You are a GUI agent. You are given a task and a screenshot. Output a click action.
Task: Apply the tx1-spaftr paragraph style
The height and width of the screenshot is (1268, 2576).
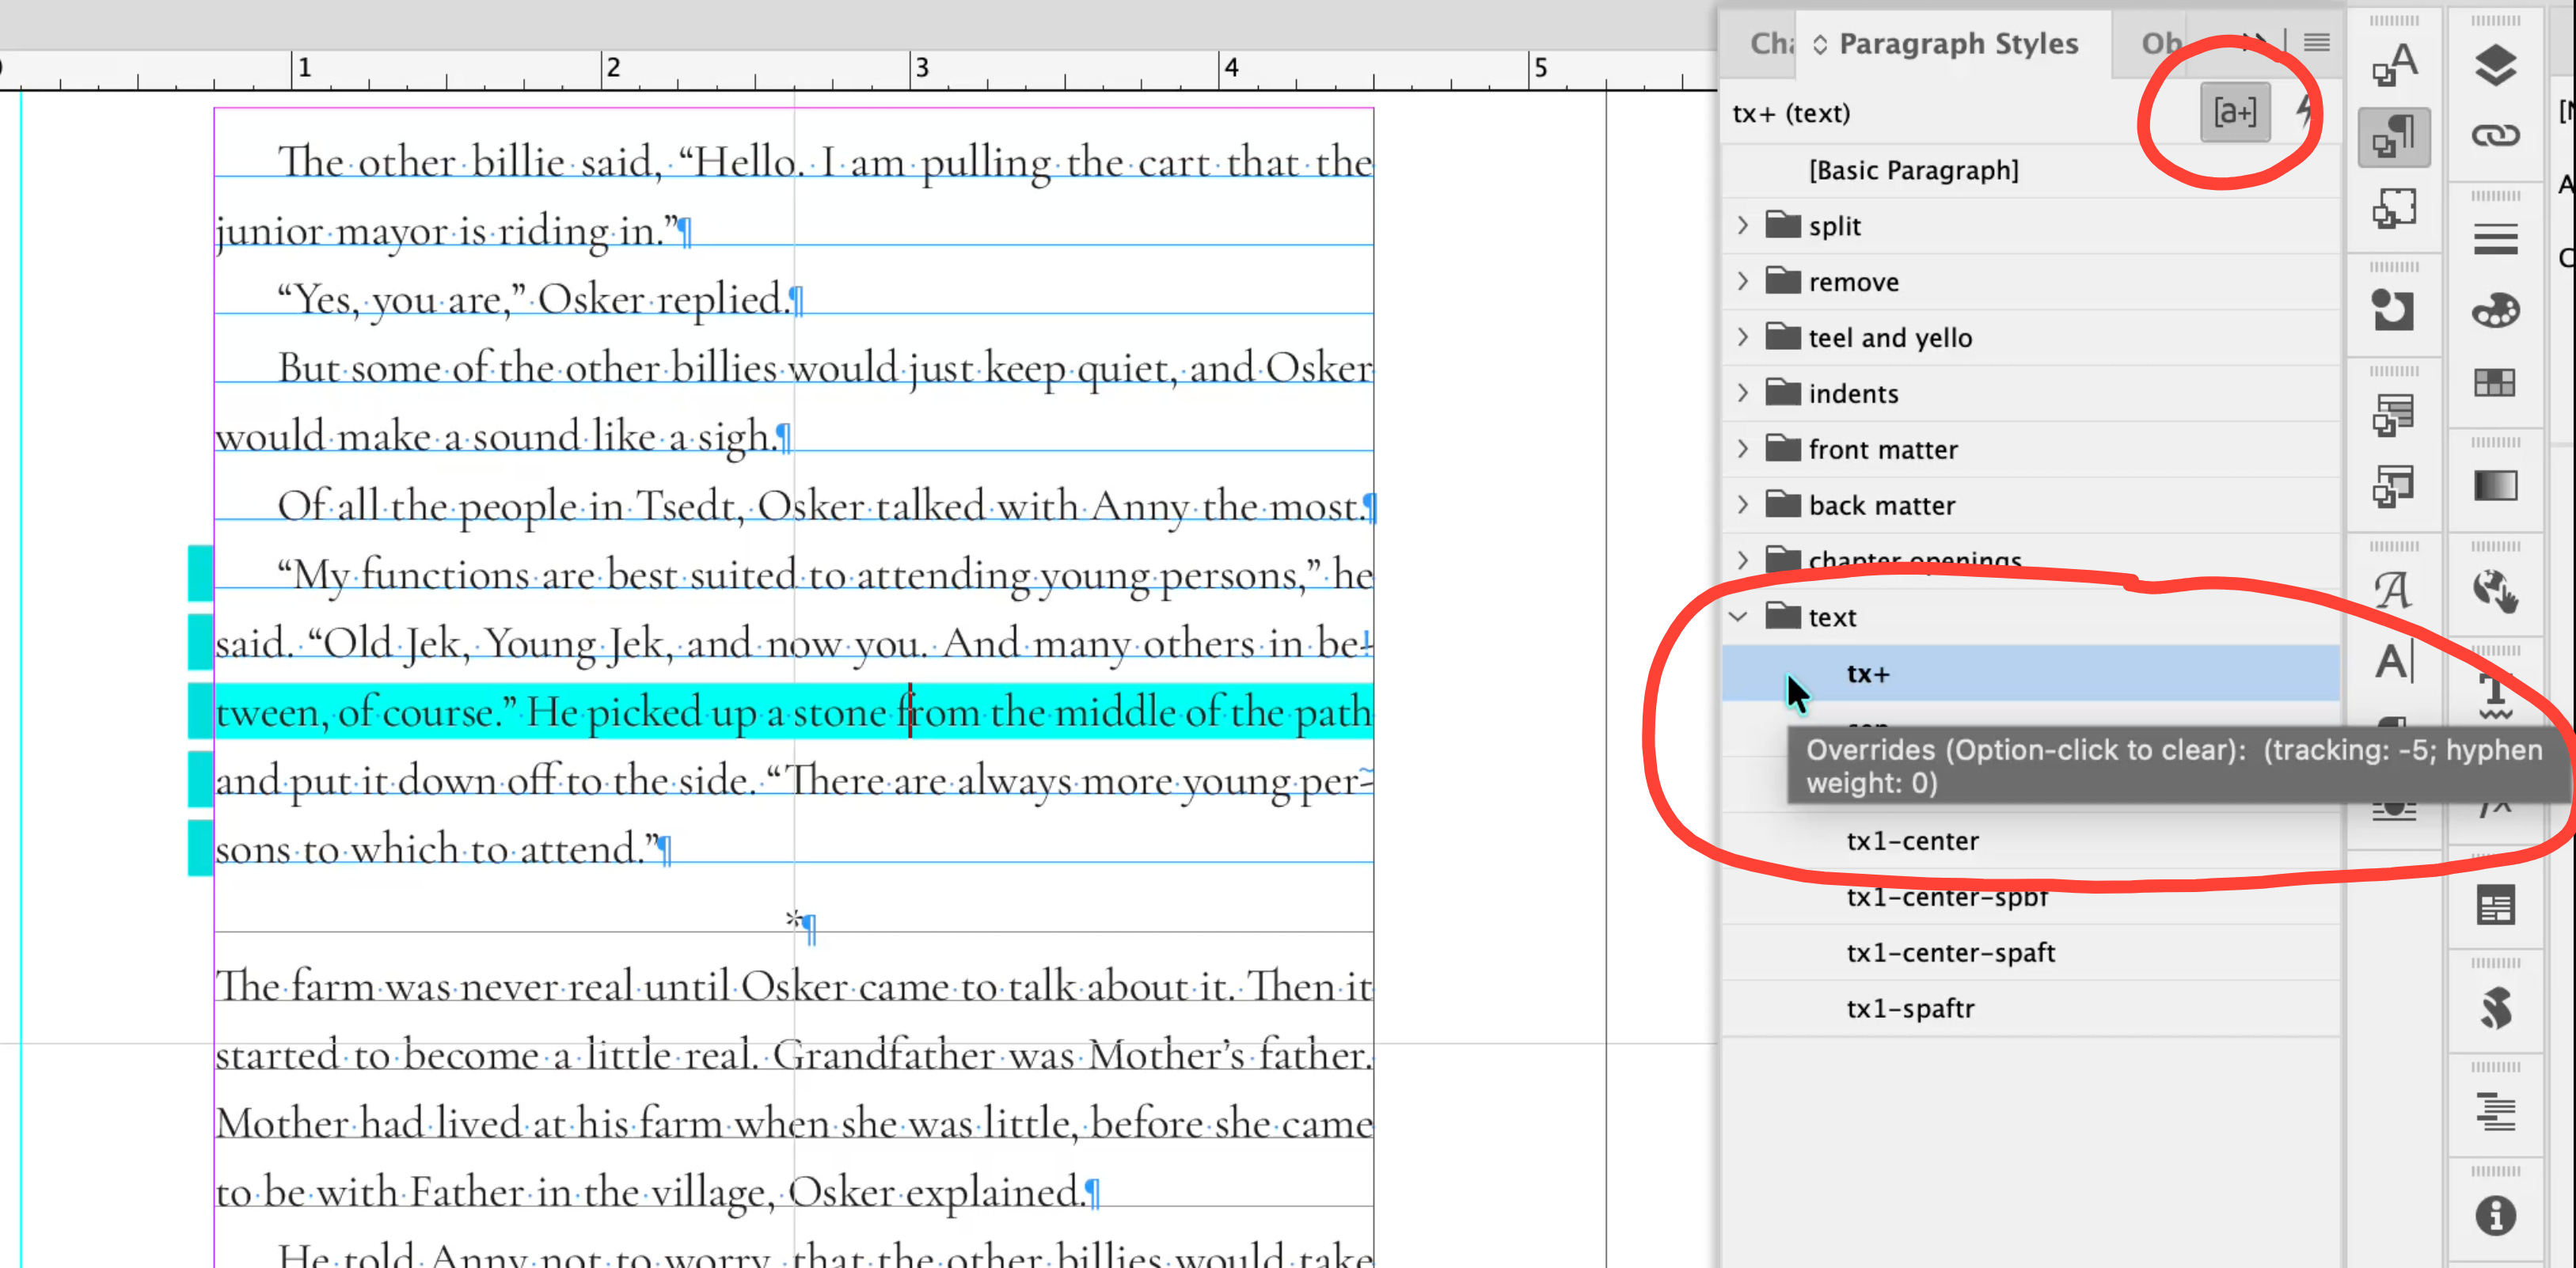point(2030,1009)
